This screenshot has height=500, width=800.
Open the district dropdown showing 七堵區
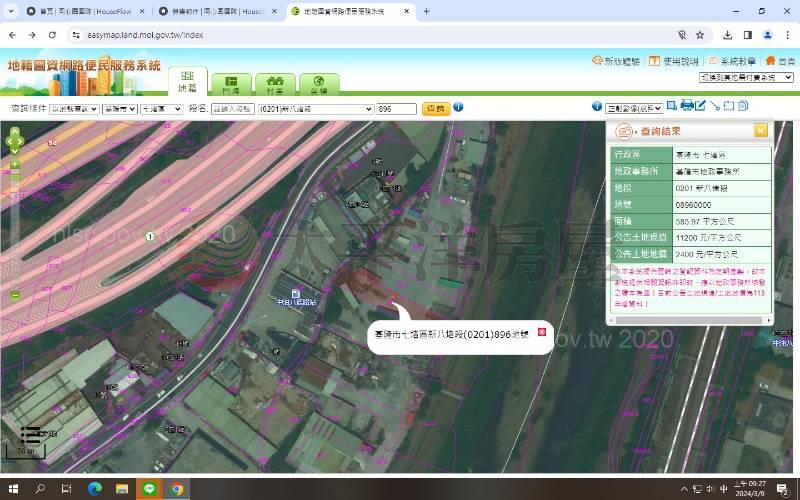(x=161, y=108)
